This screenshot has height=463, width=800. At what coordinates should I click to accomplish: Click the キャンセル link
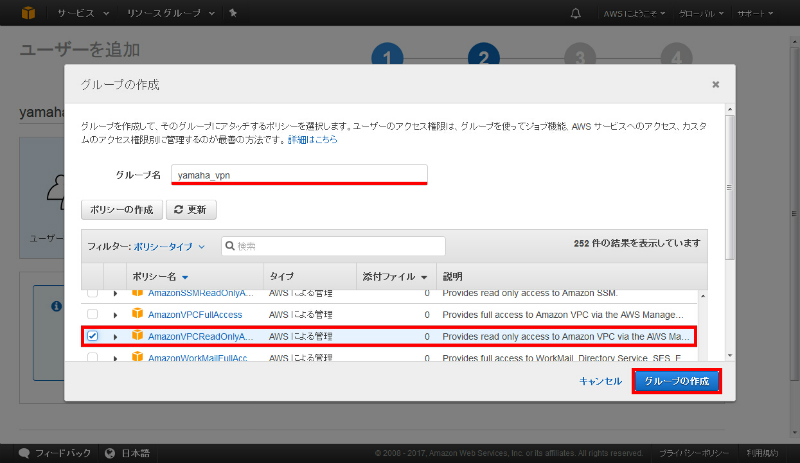point(600,381)
